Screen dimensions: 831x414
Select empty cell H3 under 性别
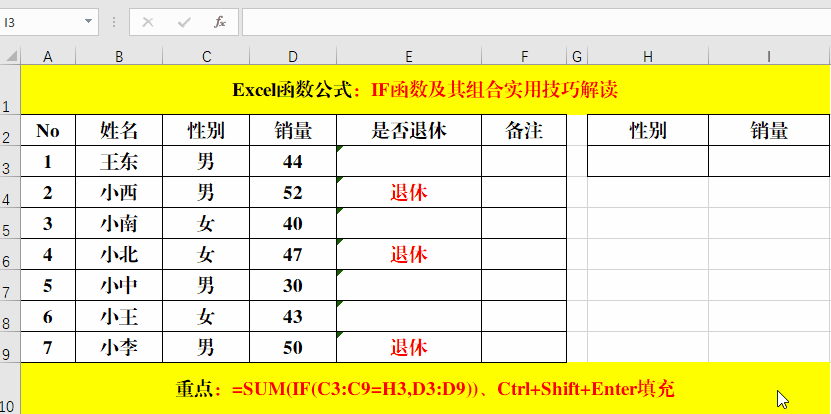pos(648,161)
